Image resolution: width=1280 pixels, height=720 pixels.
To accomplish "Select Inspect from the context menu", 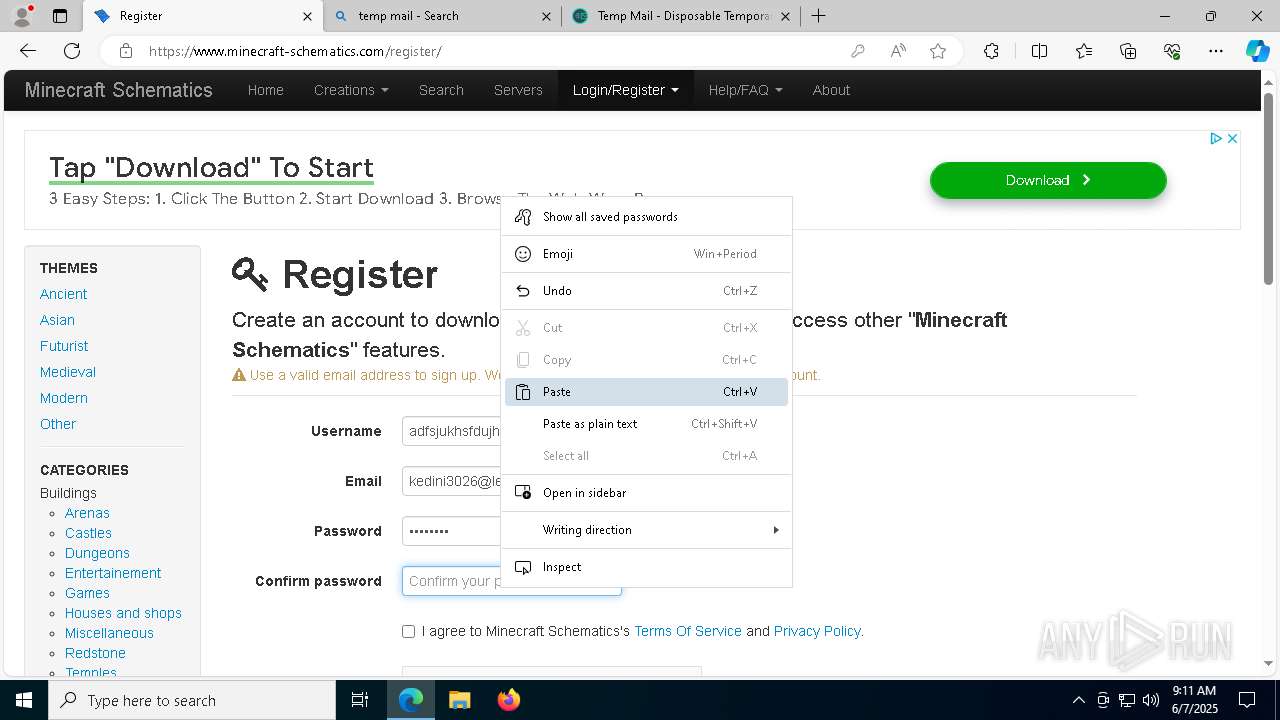I will tap(646, 567).
